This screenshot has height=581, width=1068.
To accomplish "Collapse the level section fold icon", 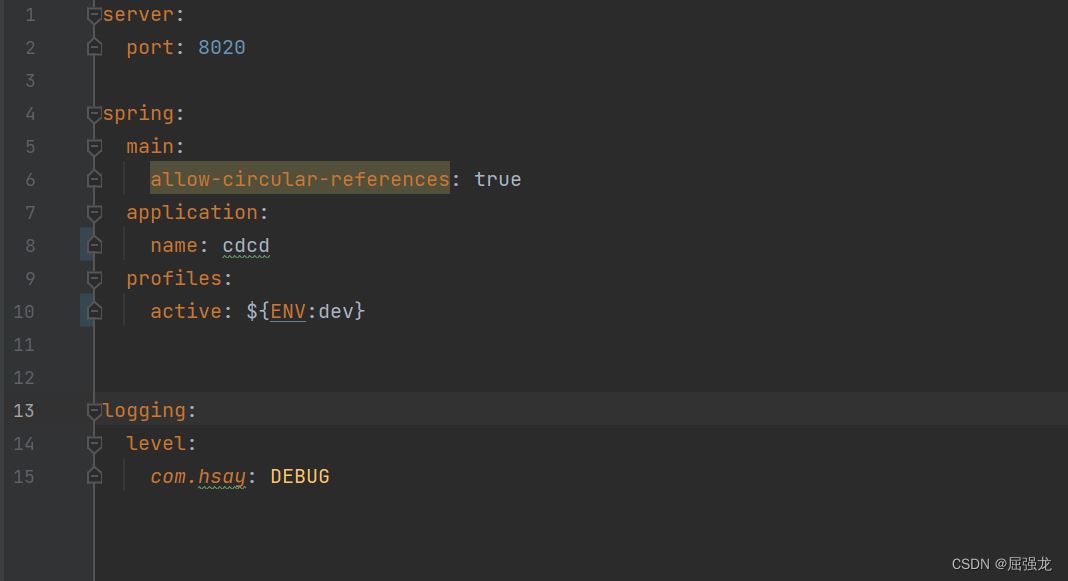I will coord(95,444).
